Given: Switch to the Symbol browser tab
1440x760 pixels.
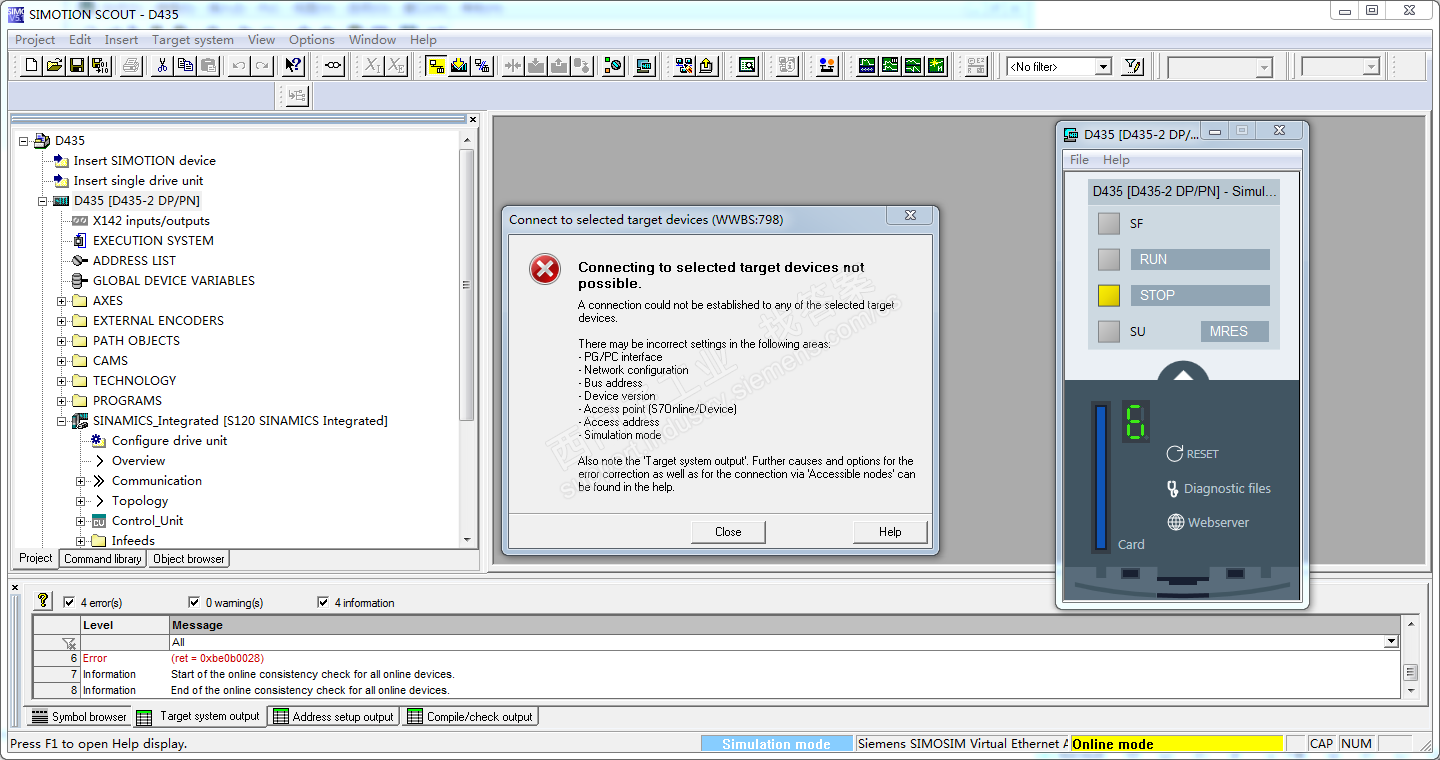Looking at the screenshot, I should [x=79, y=716].
